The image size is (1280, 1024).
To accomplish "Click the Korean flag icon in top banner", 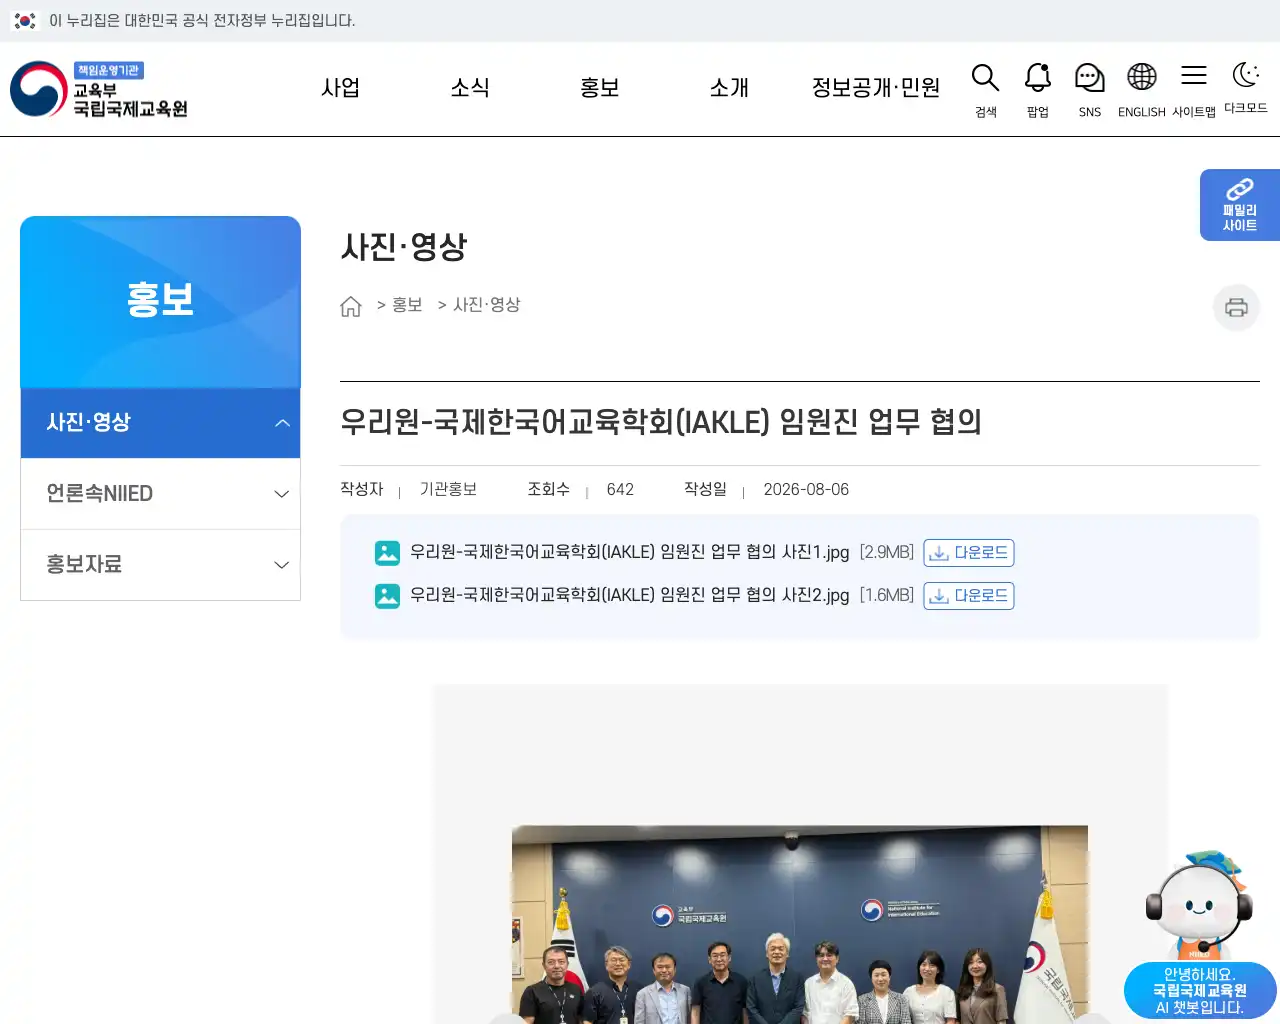I will [25, 20].
